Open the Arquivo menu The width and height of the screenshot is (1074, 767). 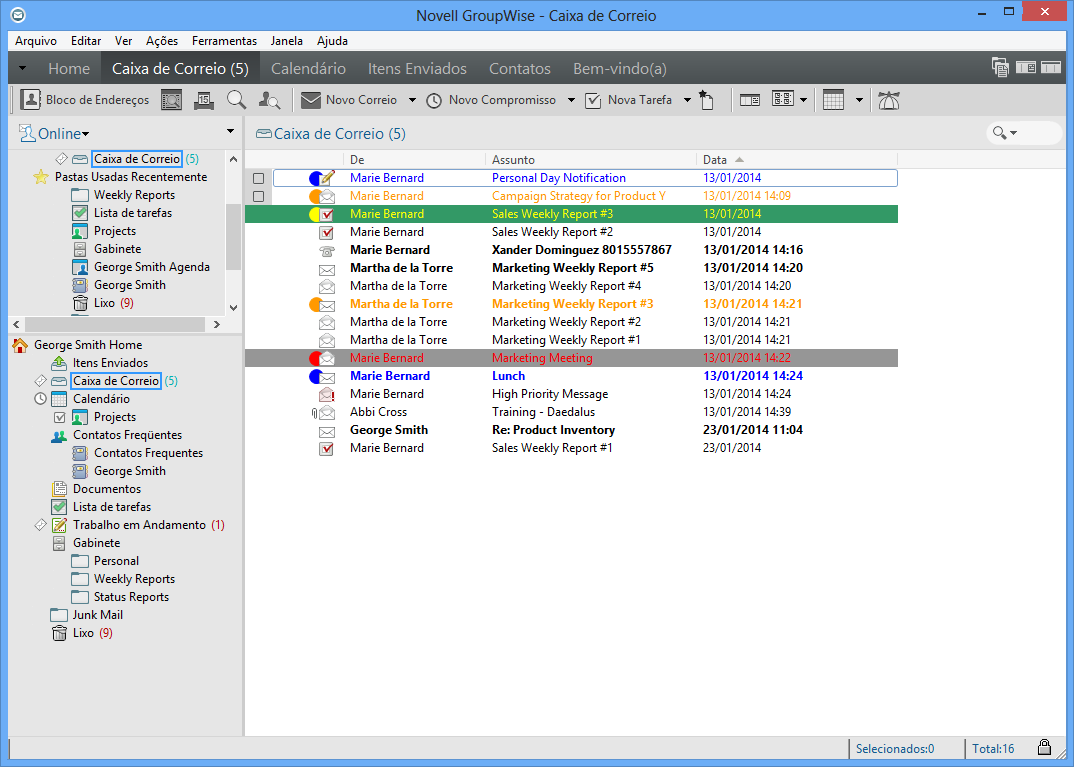coord(36,40)
